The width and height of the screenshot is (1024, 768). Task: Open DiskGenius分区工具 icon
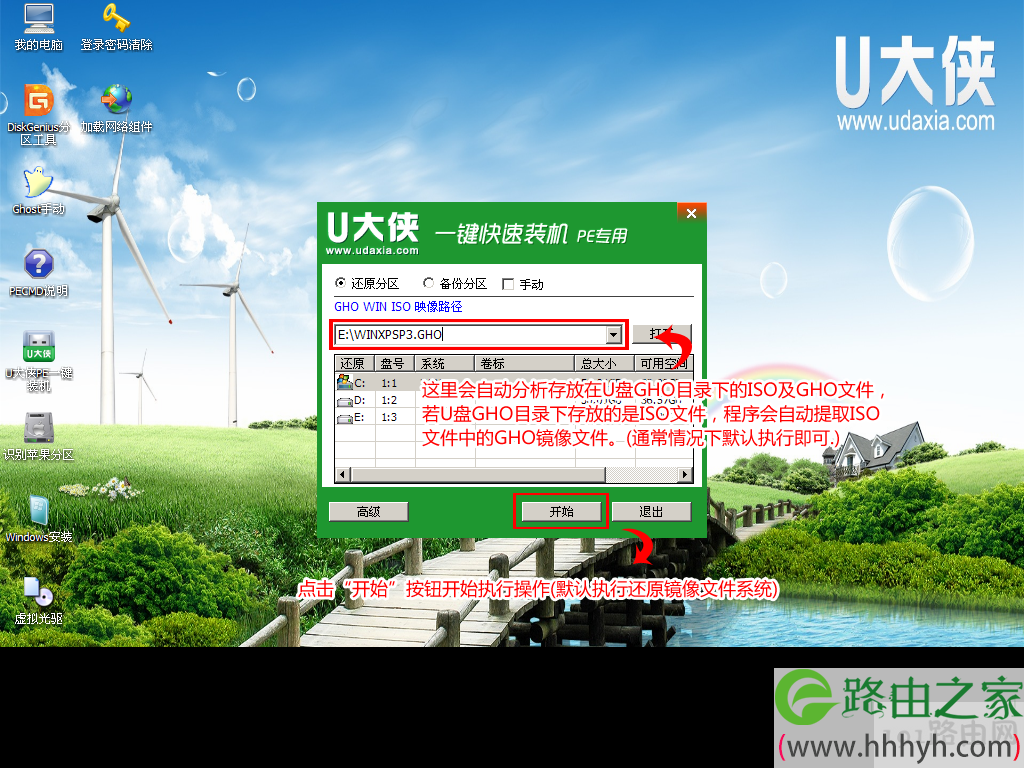coord(39,114)
